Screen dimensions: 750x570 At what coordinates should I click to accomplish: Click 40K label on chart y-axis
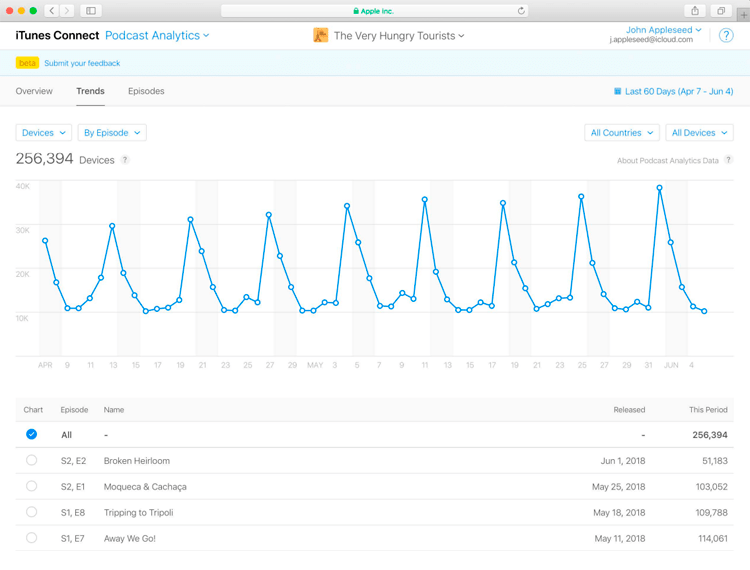pos(22,186)
